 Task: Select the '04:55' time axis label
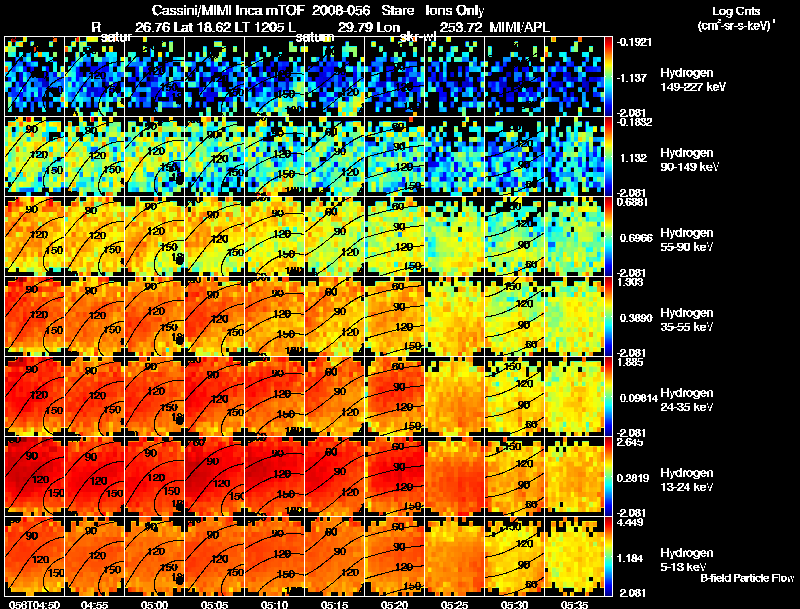(x=94, y=604)
